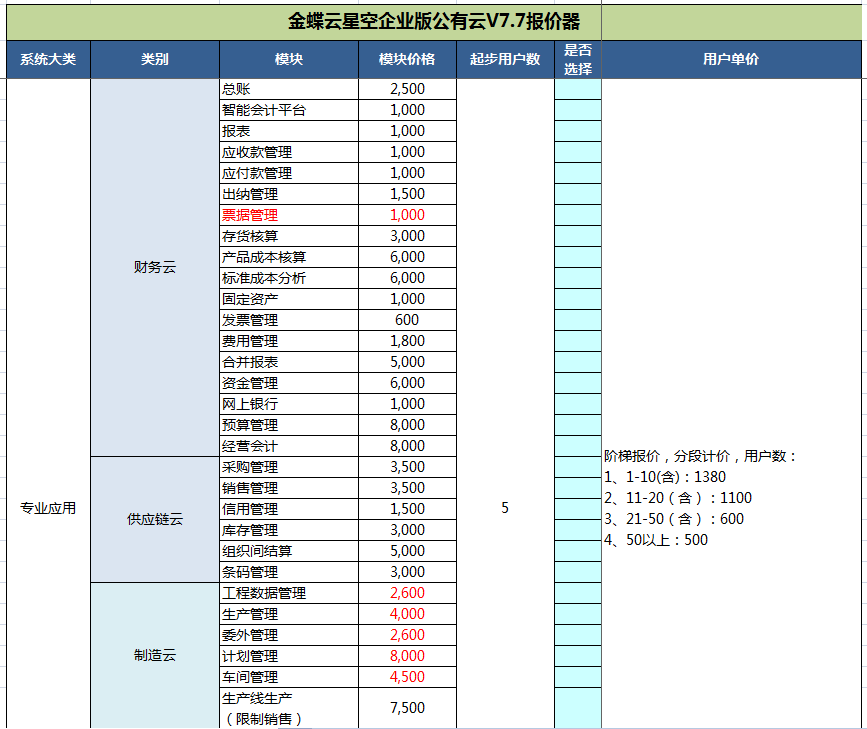Screen dimensions: 867x729
Task: Click the 模块价格 column header
Action: point(407,59)
